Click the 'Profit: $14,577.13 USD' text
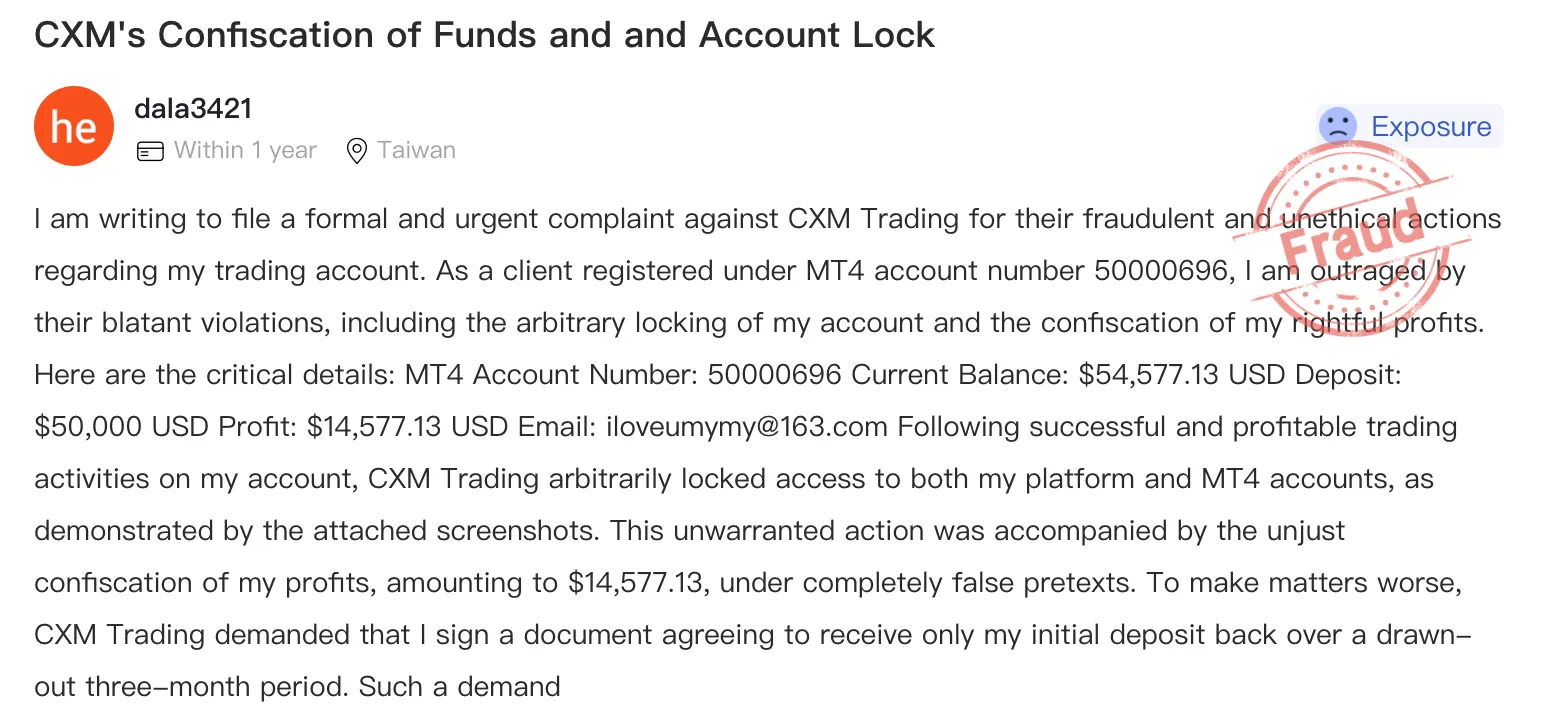Viewport: 1546px width, 722px height. click(362, 427)
